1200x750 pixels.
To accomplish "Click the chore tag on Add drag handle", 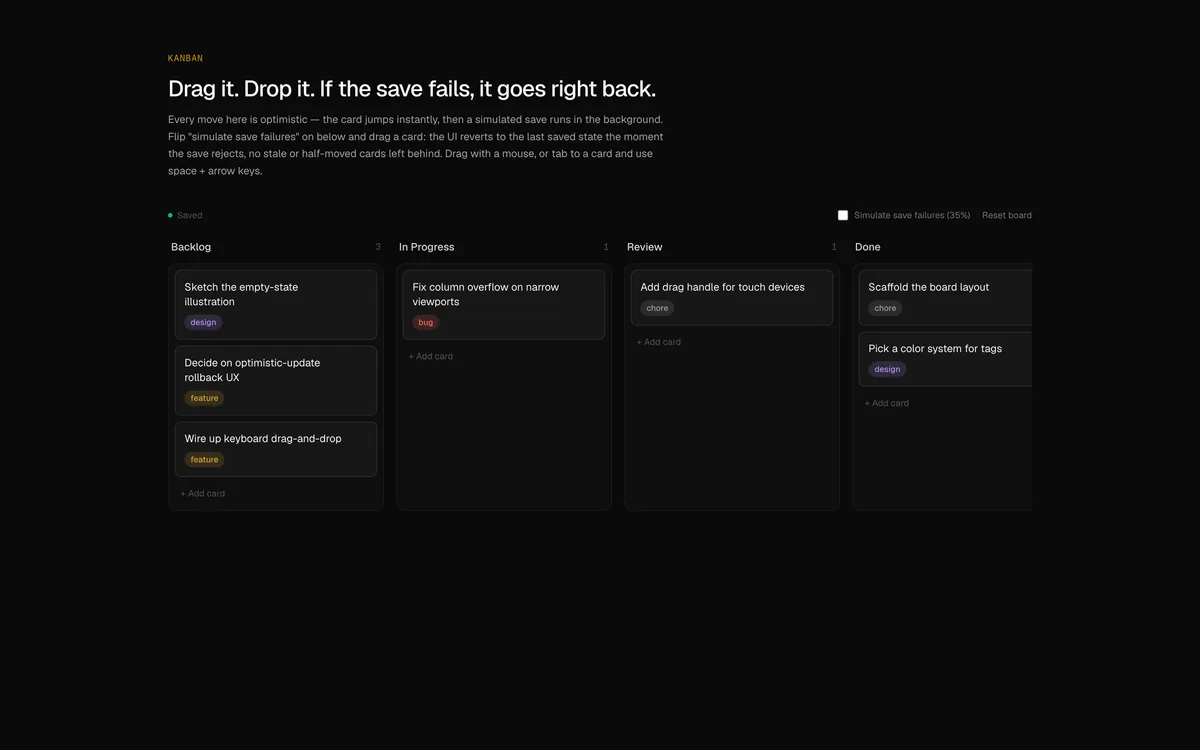I will [657, 308].
